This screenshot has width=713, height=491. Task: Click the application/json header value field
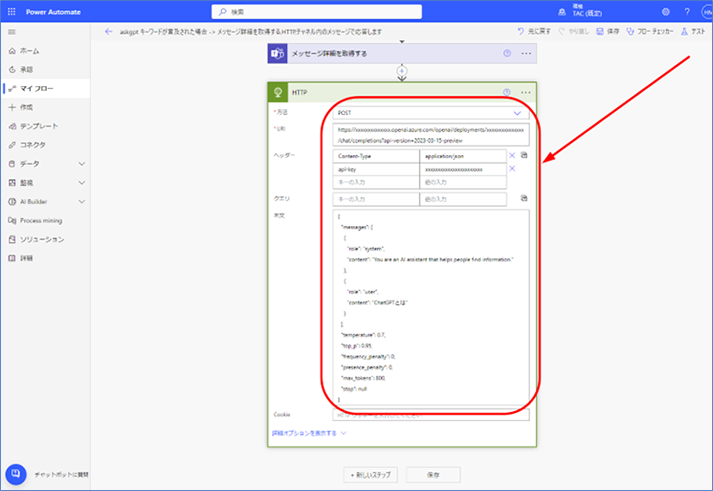coord(463,156)
